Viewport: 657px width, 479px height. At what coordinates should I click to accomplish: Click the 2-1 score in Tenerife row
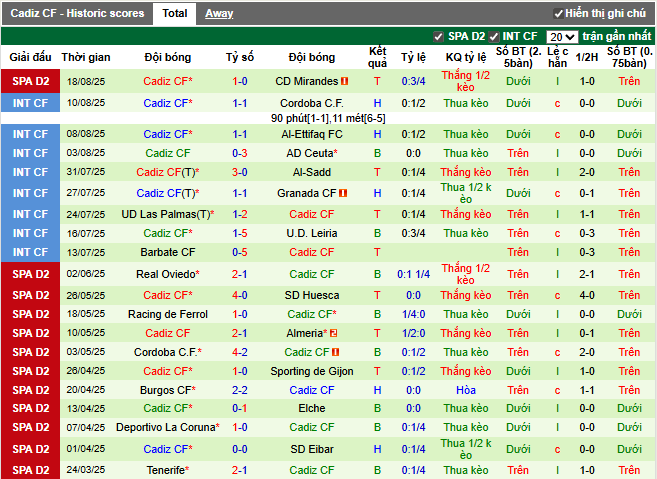click(x=240, y=470)
